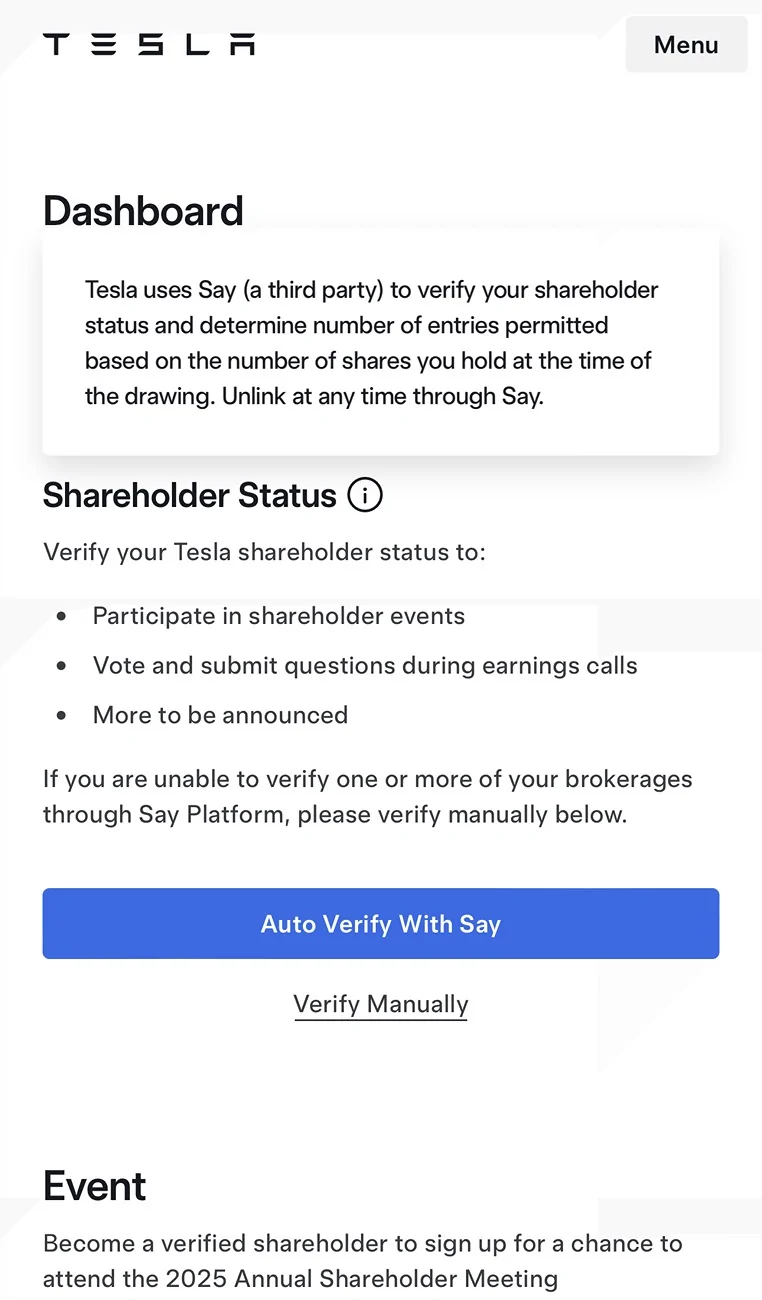
Task: Click the Dashboard page heading
Action: (x=143, y=211)
